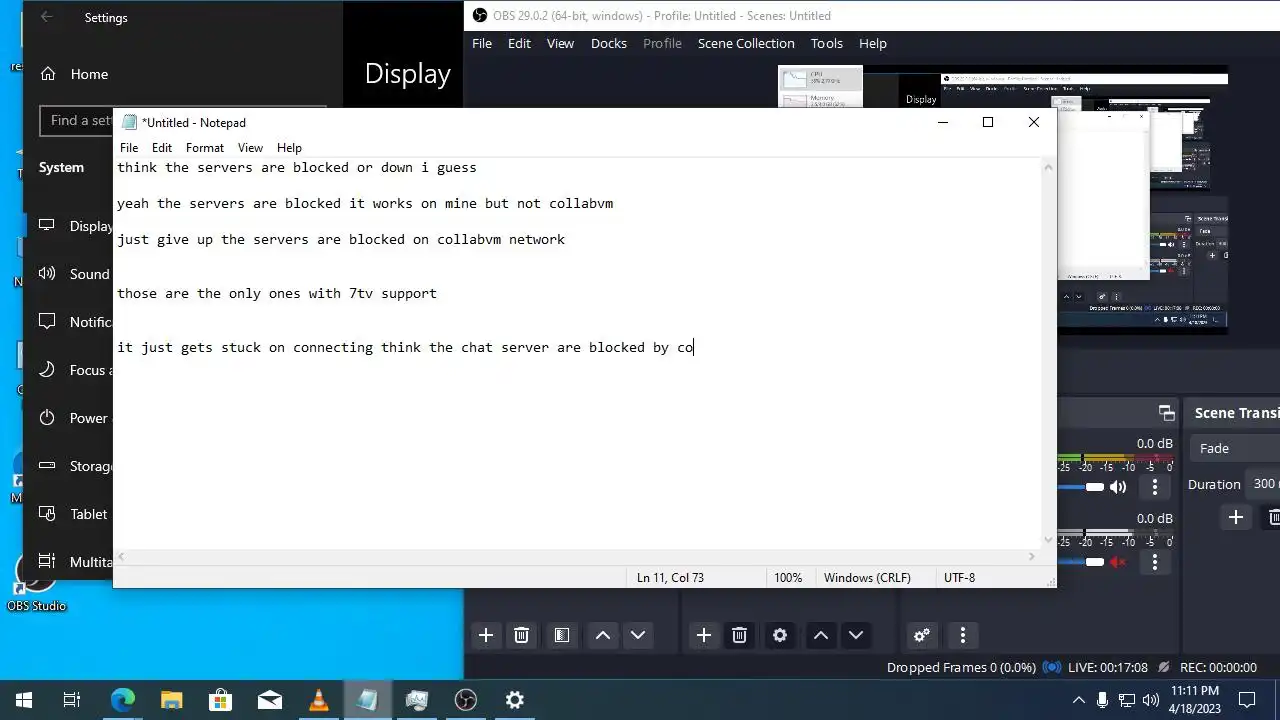Image resolution: width=1280 pixels, height=720 pixels.
Task: Unmute the second audio channel red speaker
Action: pyautogui.click(x=1118, y=562)
